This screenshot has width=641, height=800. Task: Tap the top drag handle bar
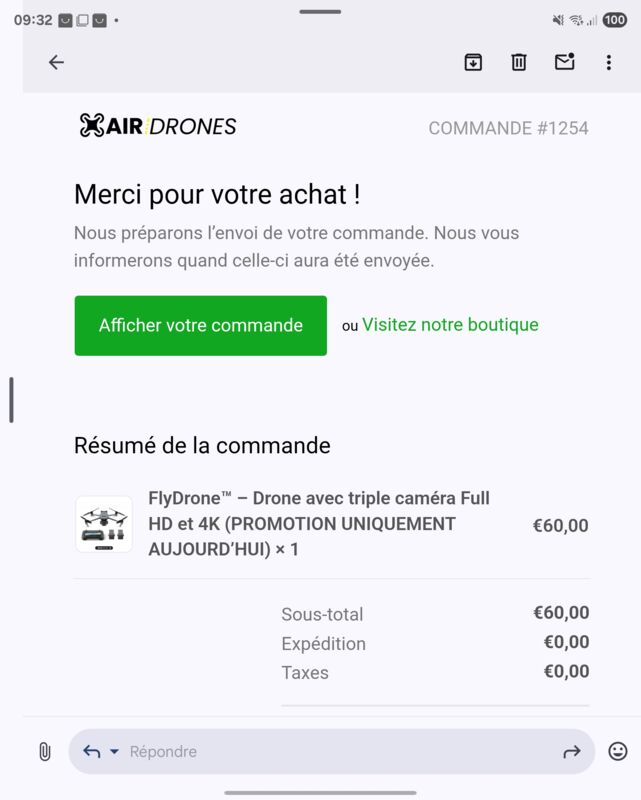pyautogui.click(x=320, y=12)
